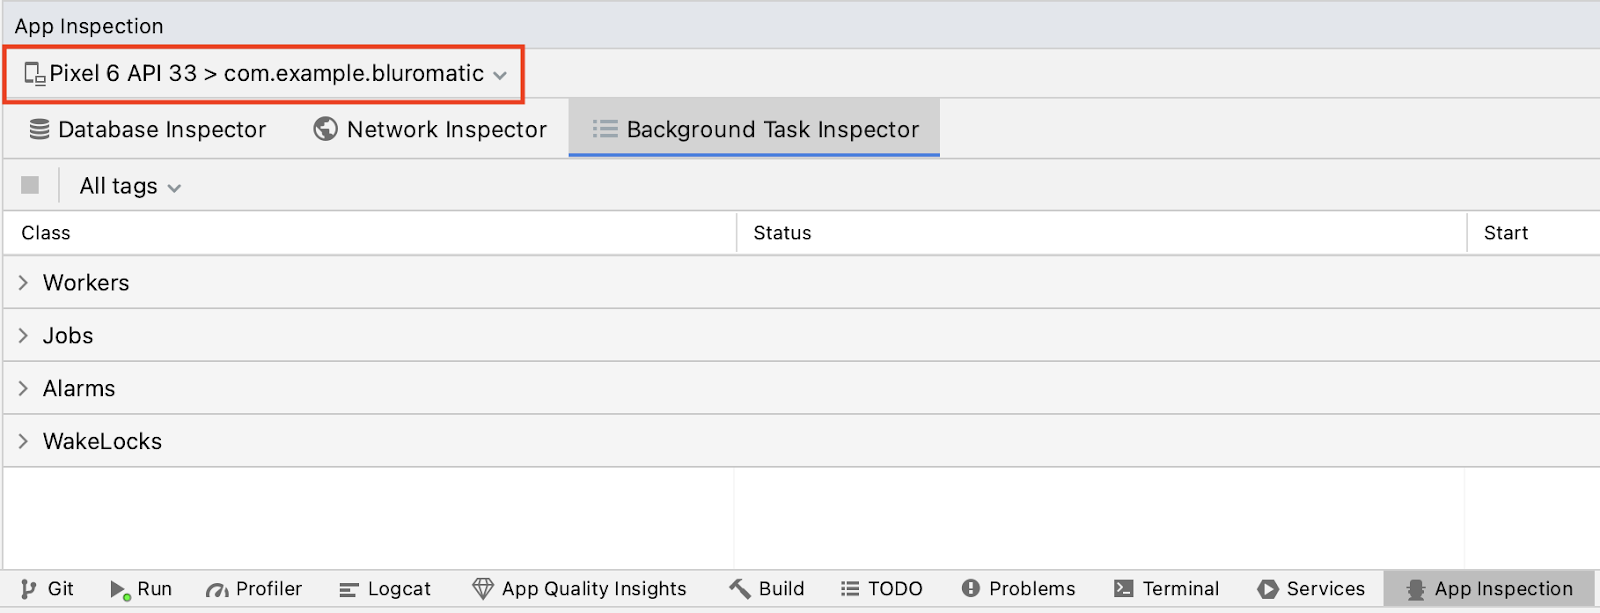The image size is (1600, 613).
Task: Open the Problems tool window
Action: [x=1019, y=589]
